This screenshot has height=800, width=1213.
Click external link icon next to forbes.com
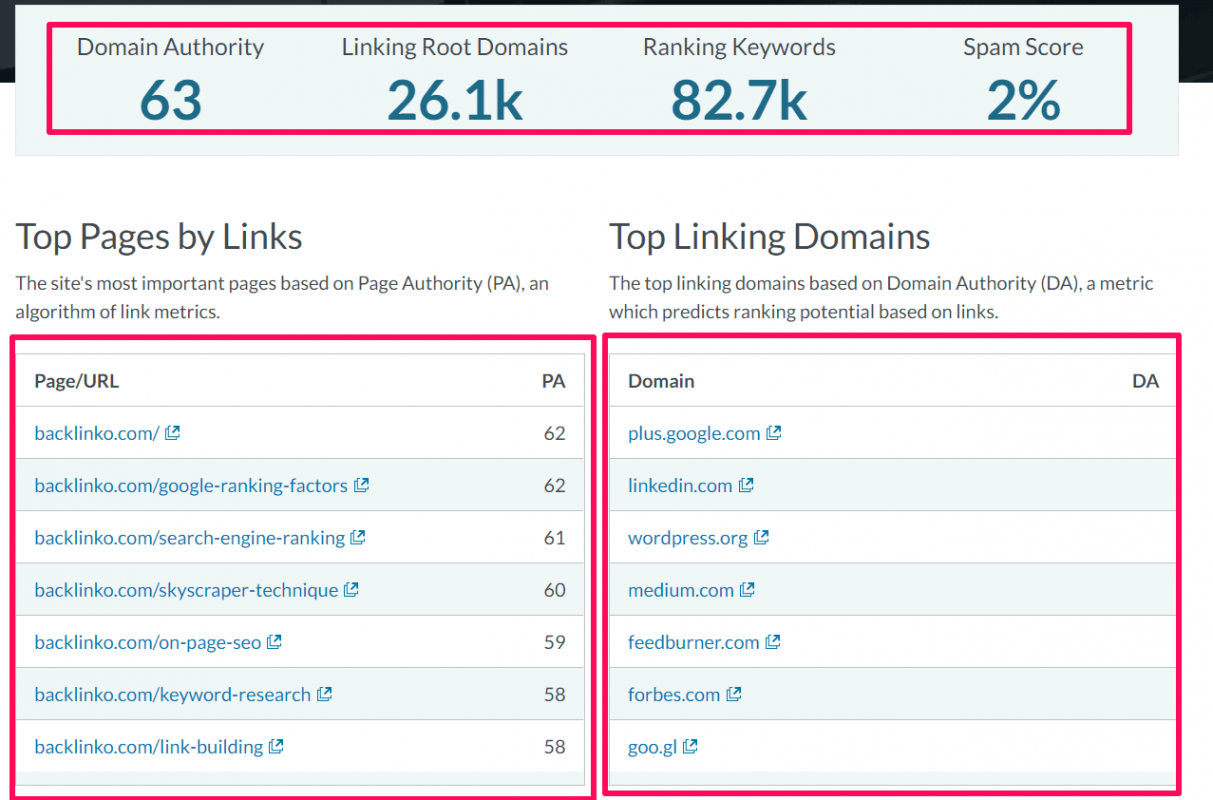(x=733, y=694)
